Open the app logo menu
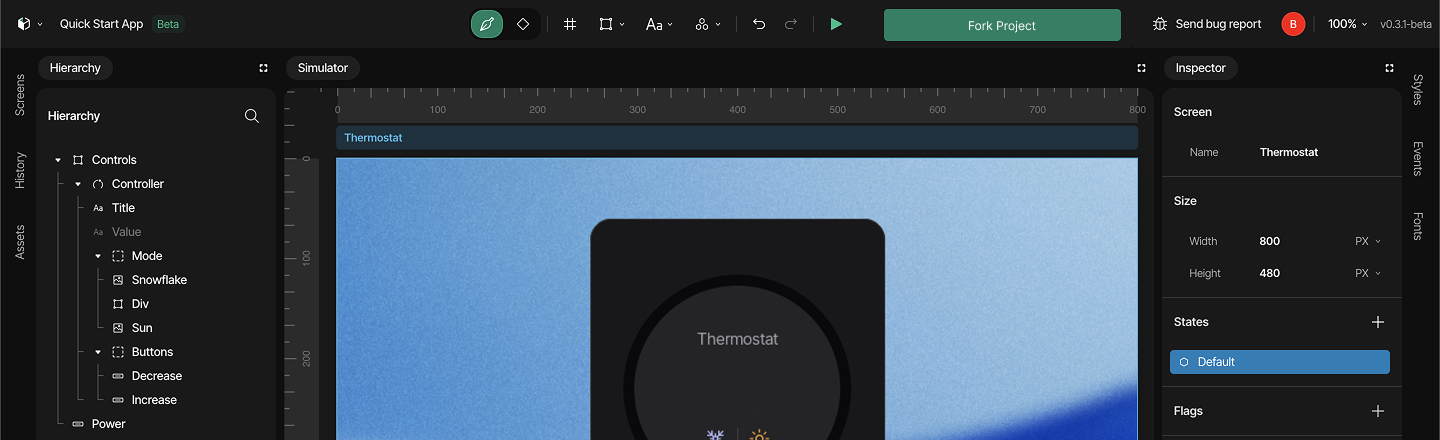This screenshot has height=440, width=1440. coord(29,24)
